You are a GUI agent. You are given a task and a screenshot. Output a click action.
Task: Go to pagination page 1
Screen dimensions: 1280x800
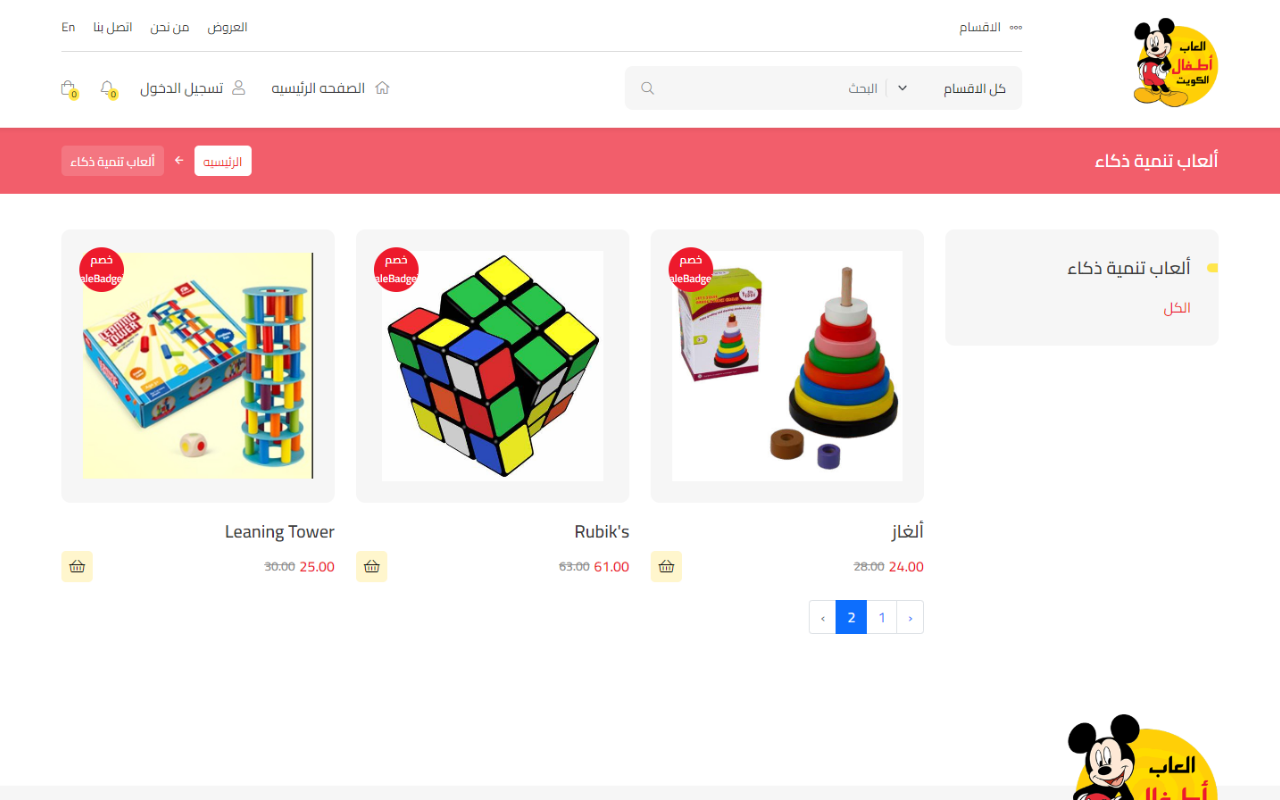pyautogui.click(x=882, y=617)
